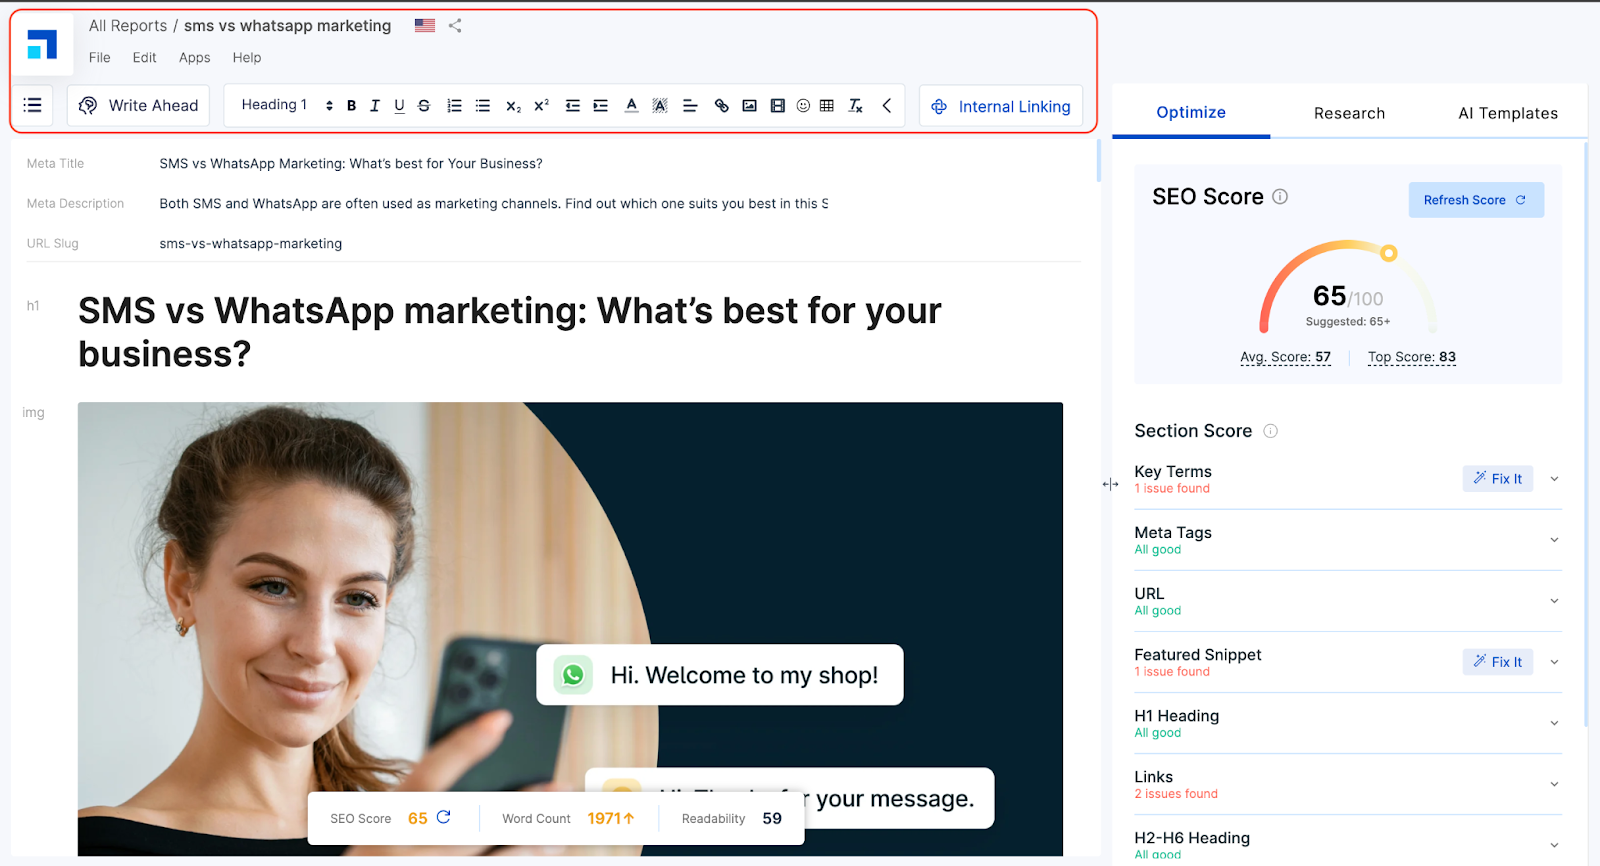The width and height of the screenshot is (1600, 866).
Task: Collapse the formatting toolbar with the chevron
Action: coord(887,106)
